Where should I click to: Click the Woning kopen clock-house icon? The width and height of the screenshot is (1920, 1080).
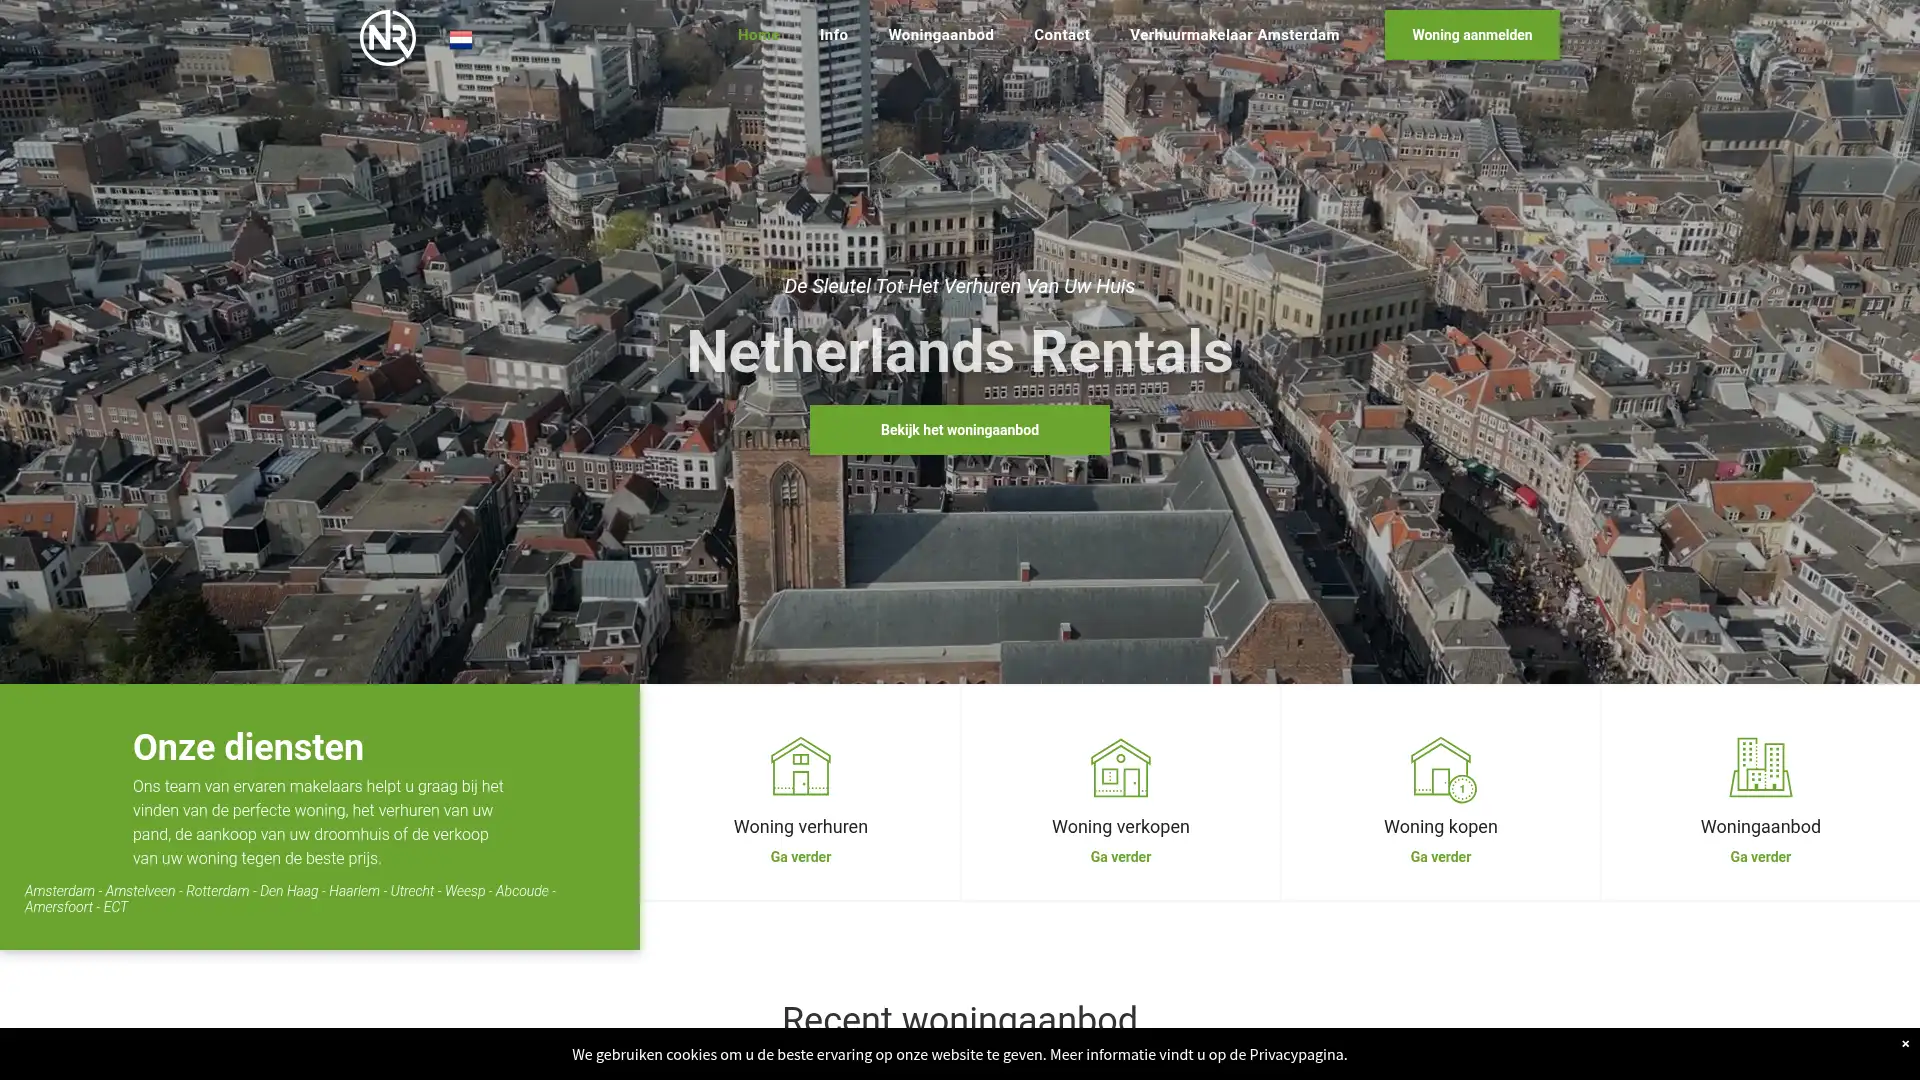point(1440,766)
